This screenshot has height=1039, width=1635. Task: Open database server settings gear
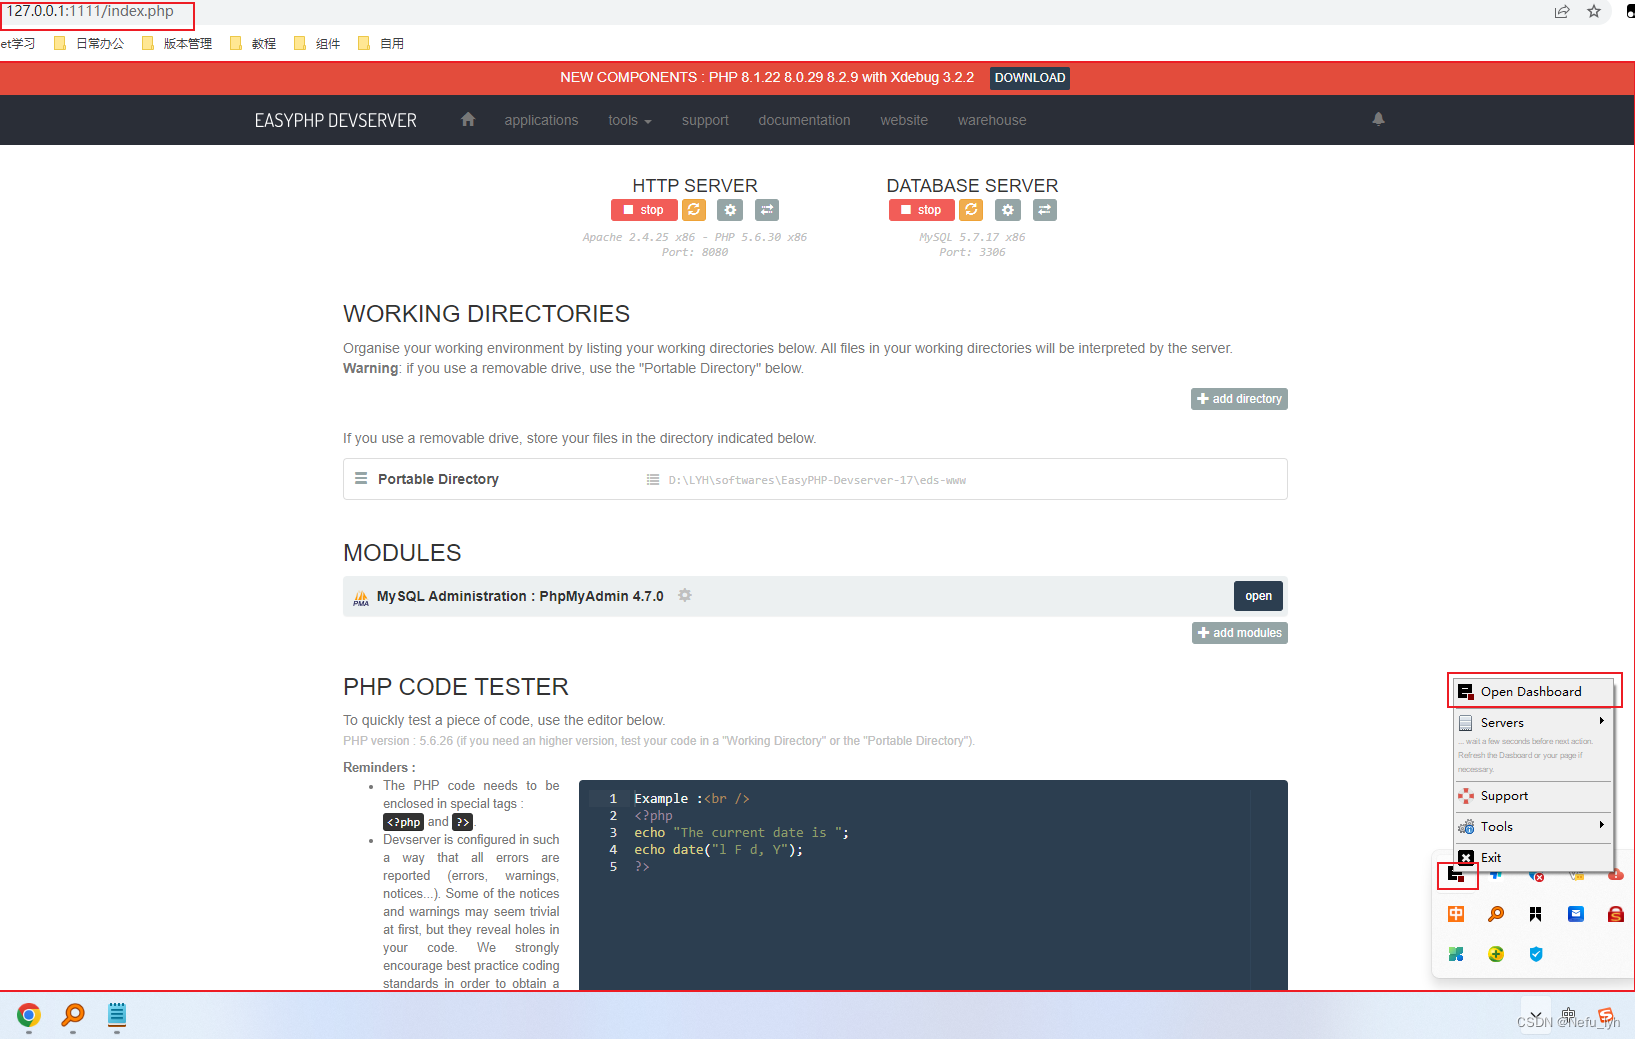1008,210
